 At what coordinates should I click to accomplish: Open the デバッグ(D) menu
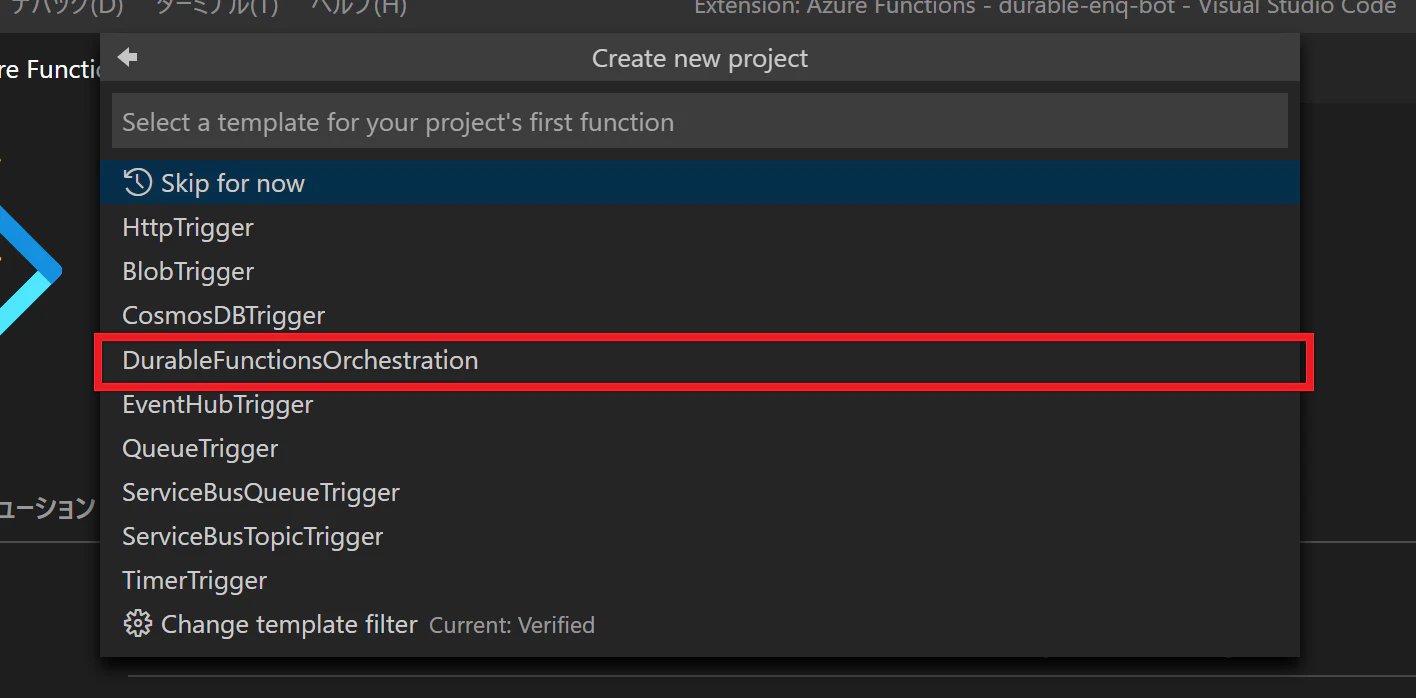click(66, 7)
